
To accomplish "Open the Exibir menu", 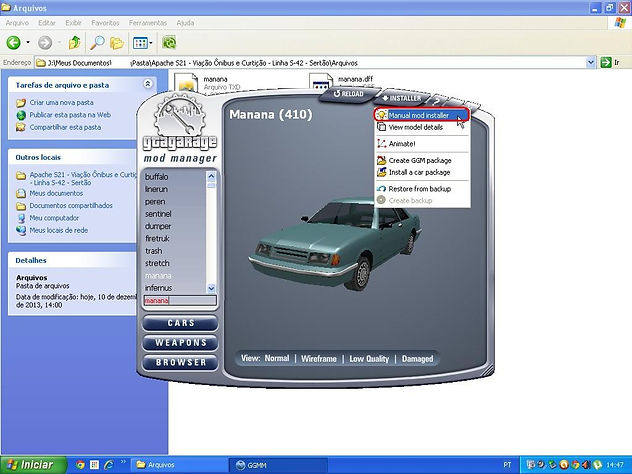I will (73, 23).
